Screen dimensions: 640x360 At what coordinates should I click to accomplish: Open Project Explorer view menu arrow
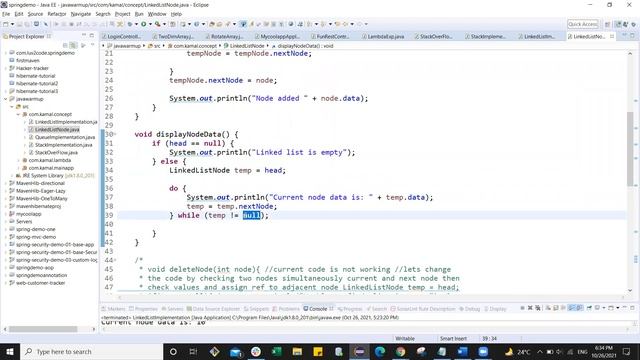click(92, 45)
